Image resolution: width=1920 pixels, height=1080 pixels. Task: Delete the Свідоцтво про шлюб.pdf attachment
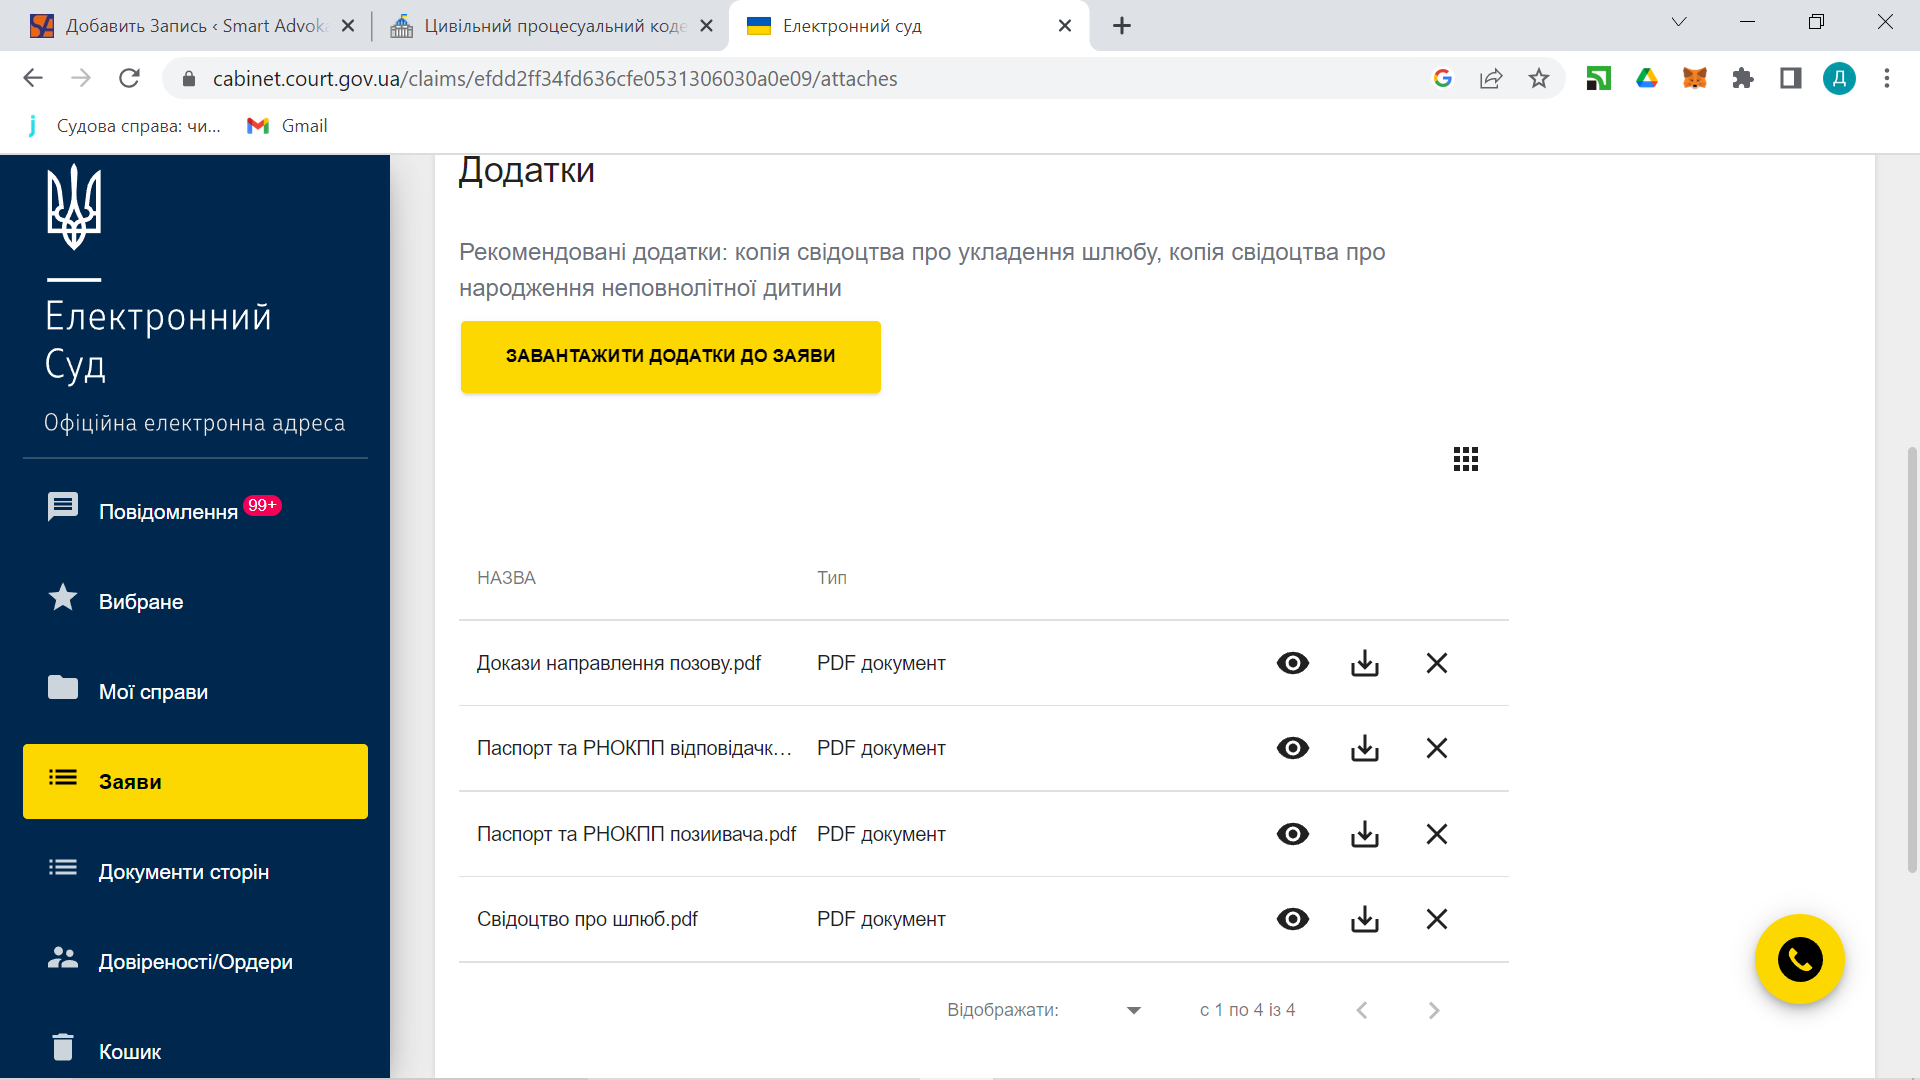click(x=1436, y=919)
